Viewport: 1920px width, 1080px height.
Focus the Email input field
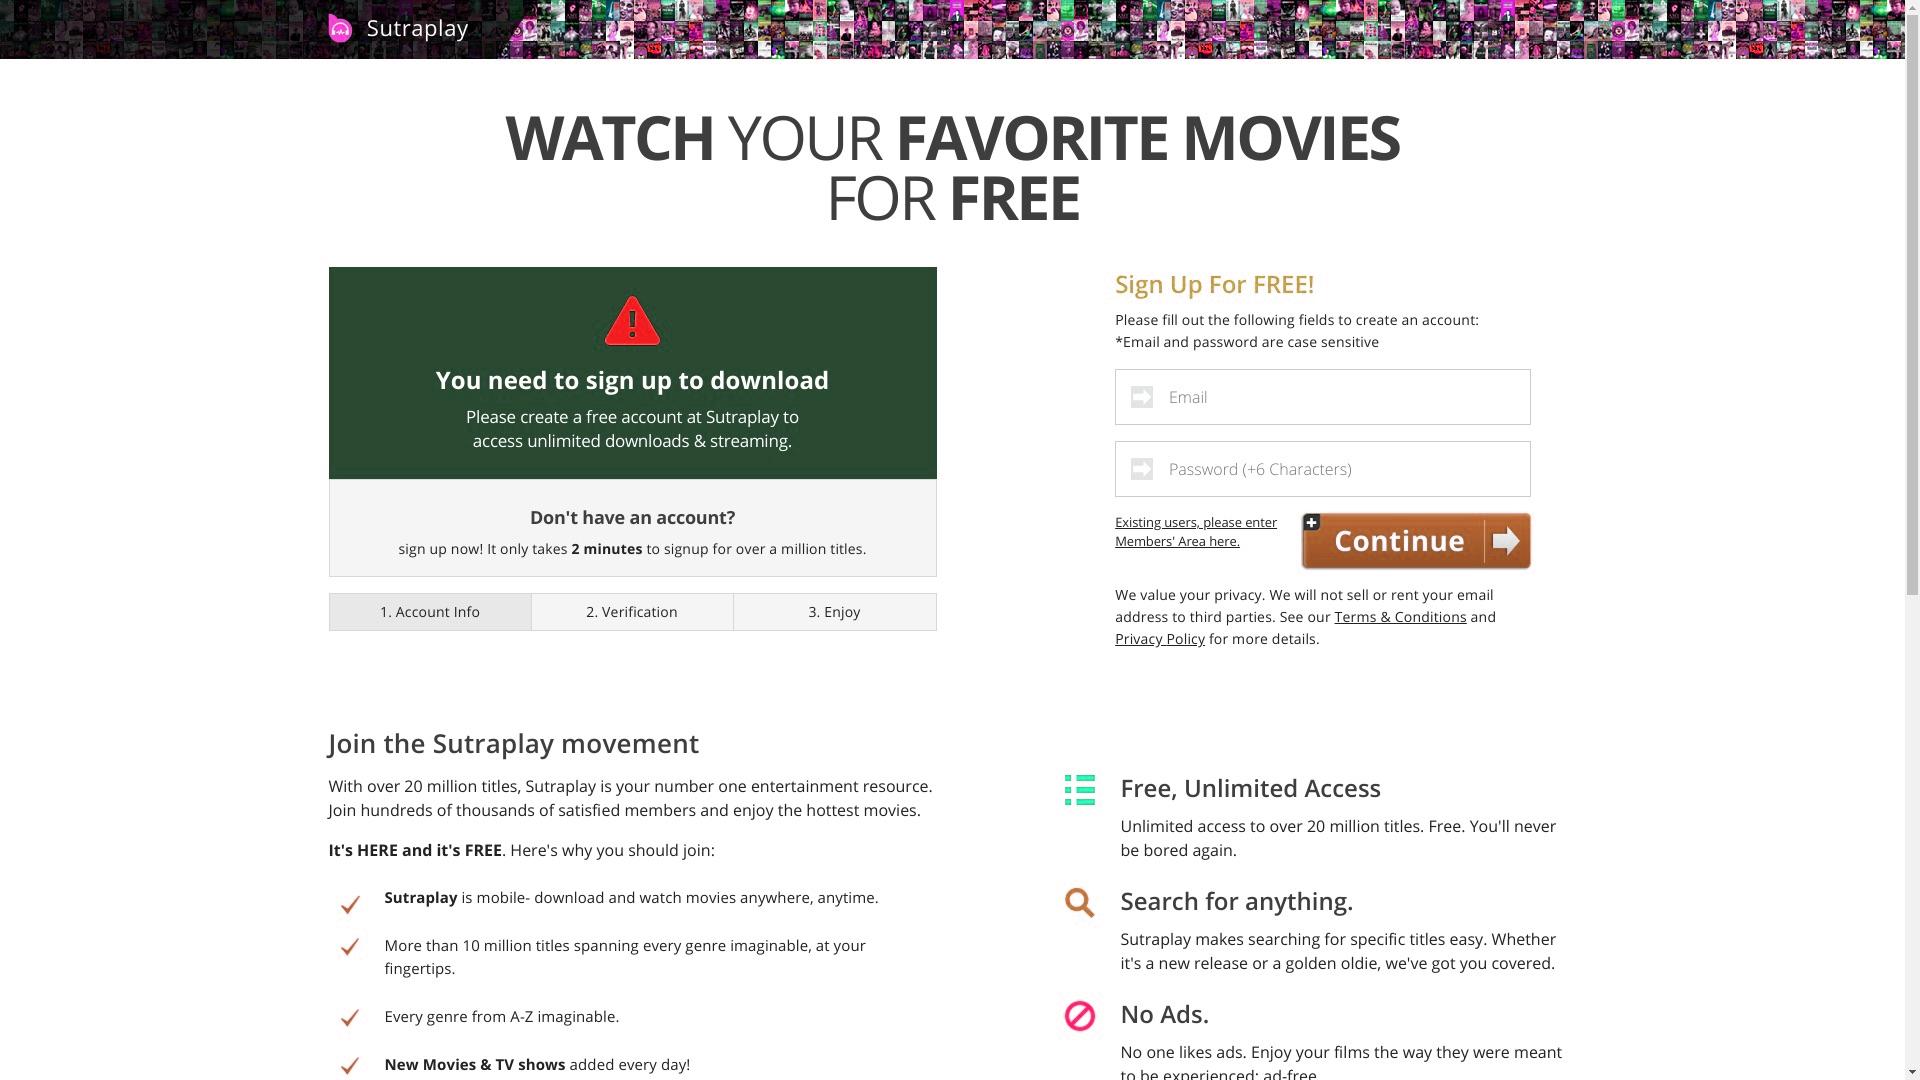click(x=1323, y=397)
